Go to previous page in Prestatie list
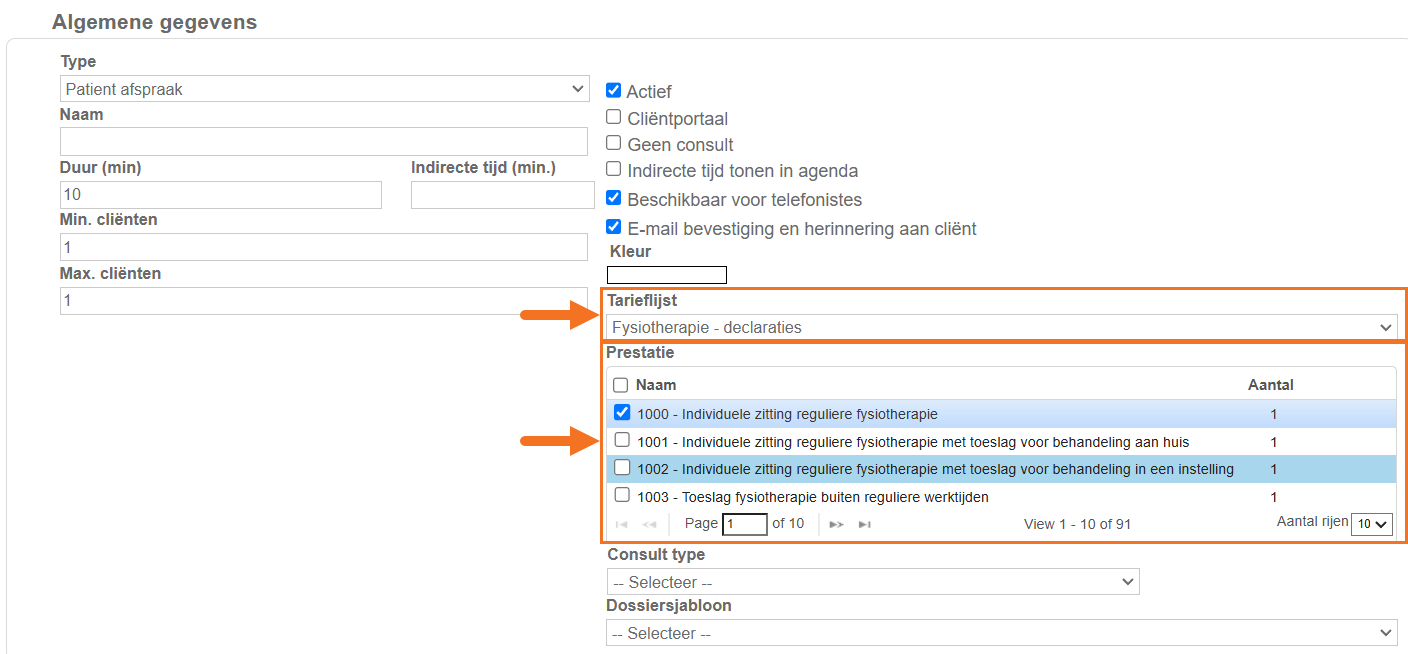This screenshot has height=654, width=1408. coord(649,524)
